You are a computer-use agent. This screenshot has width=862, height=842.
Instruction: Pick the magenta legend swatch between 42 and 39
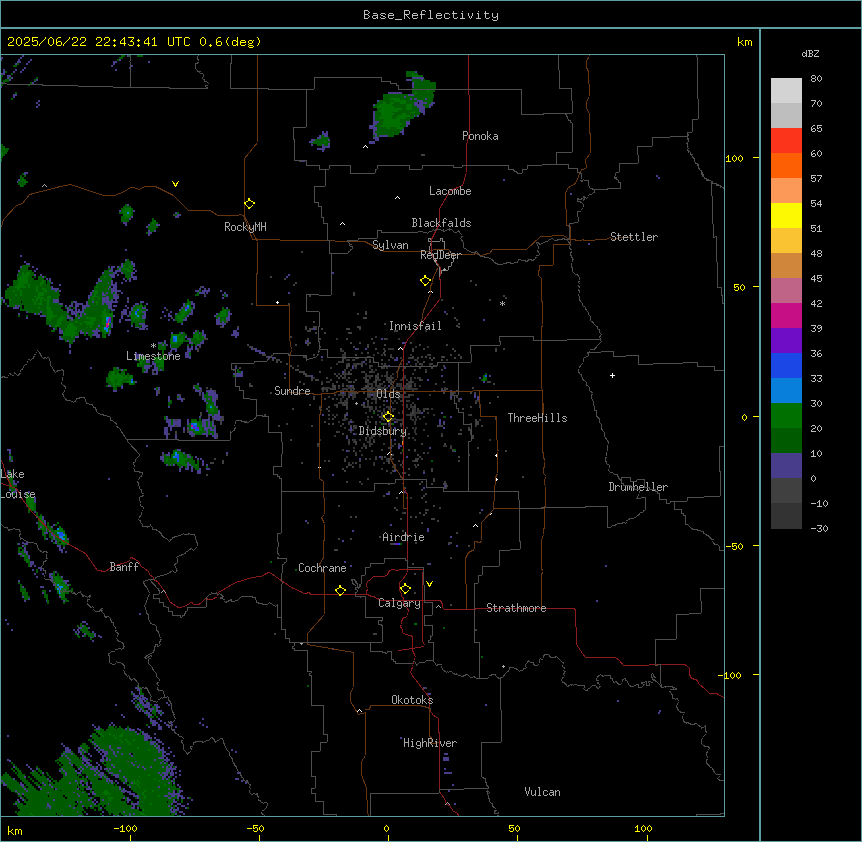click(x=786, y=315)
